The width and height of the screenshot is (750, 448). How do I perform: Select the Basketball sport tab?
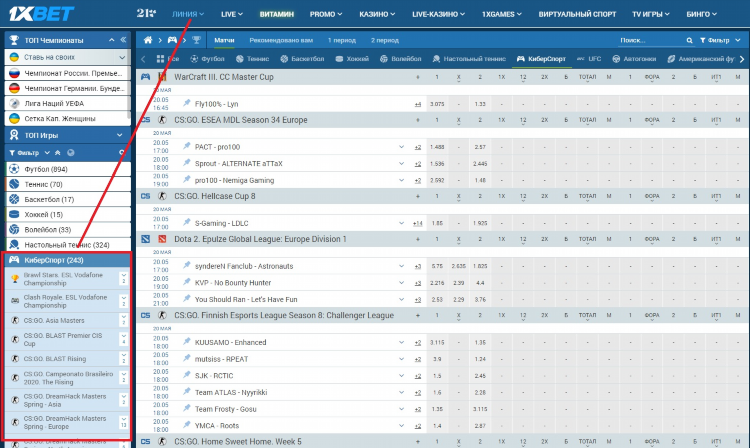click(302, 59)
